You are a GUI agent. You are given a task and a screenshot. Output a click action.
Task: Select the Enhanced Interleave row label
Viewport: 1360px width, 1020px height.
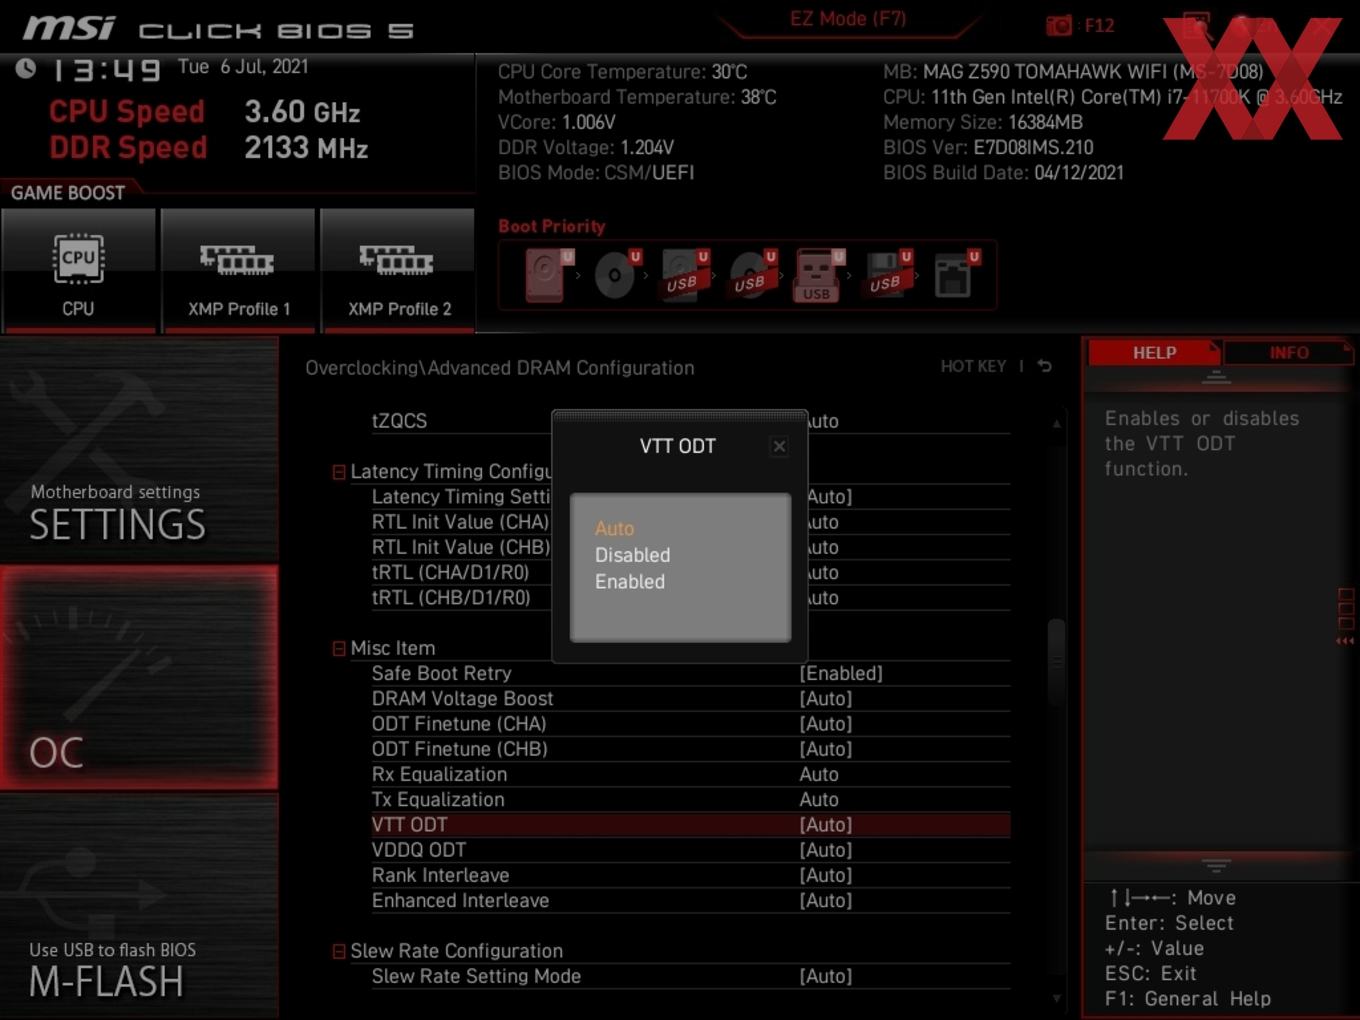tap(460, 900)
